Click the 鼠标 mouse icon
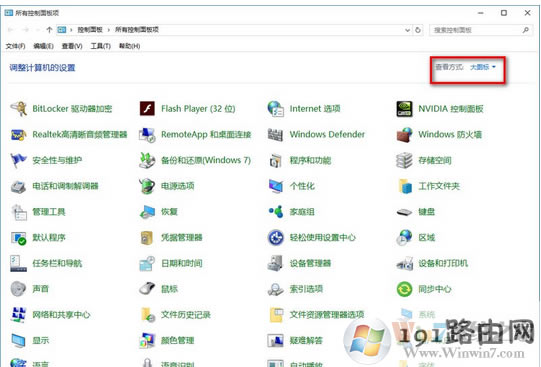The width and height of the screenshot is (541, 367). 147,289
